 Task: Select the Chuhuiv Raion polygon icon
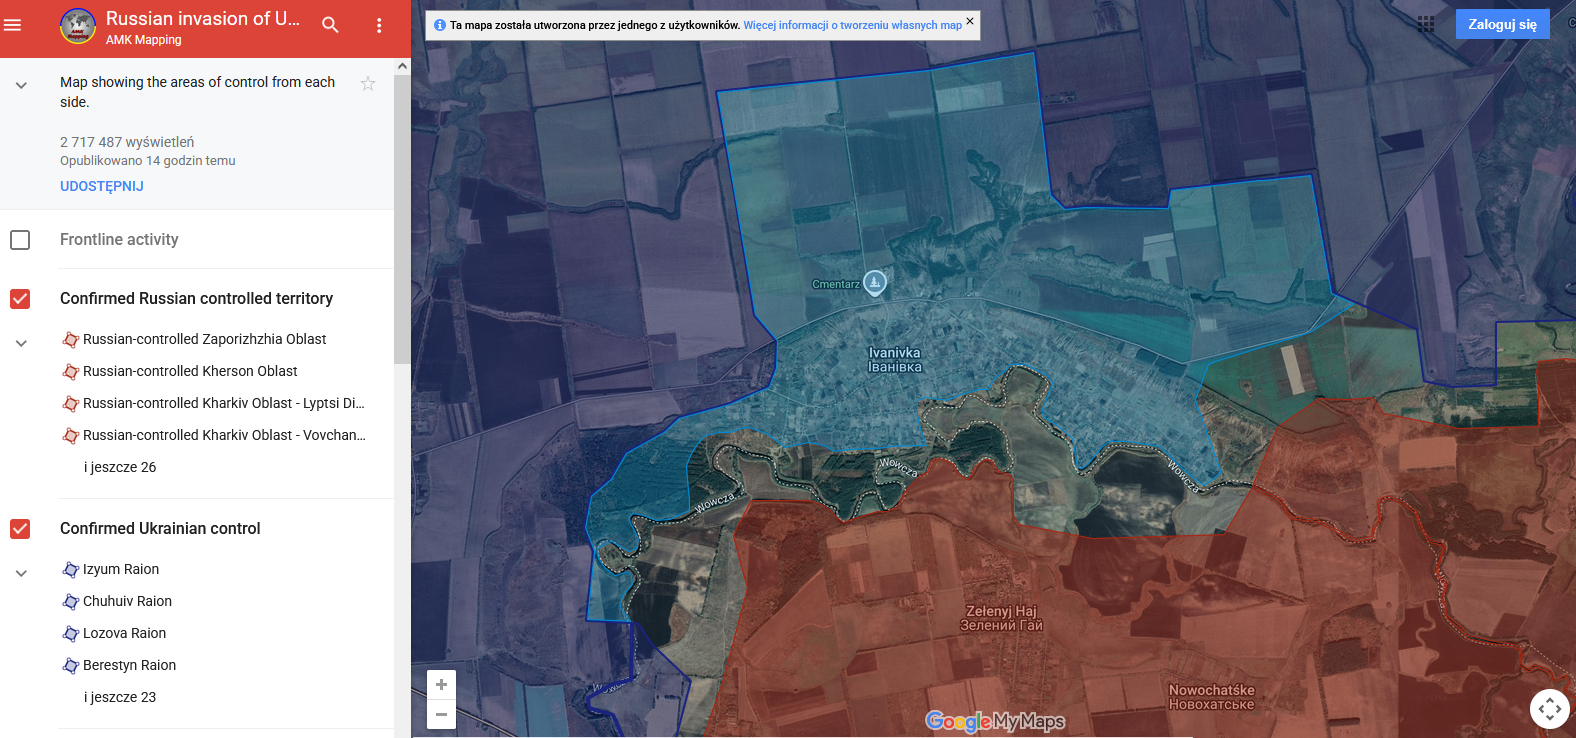71,602
